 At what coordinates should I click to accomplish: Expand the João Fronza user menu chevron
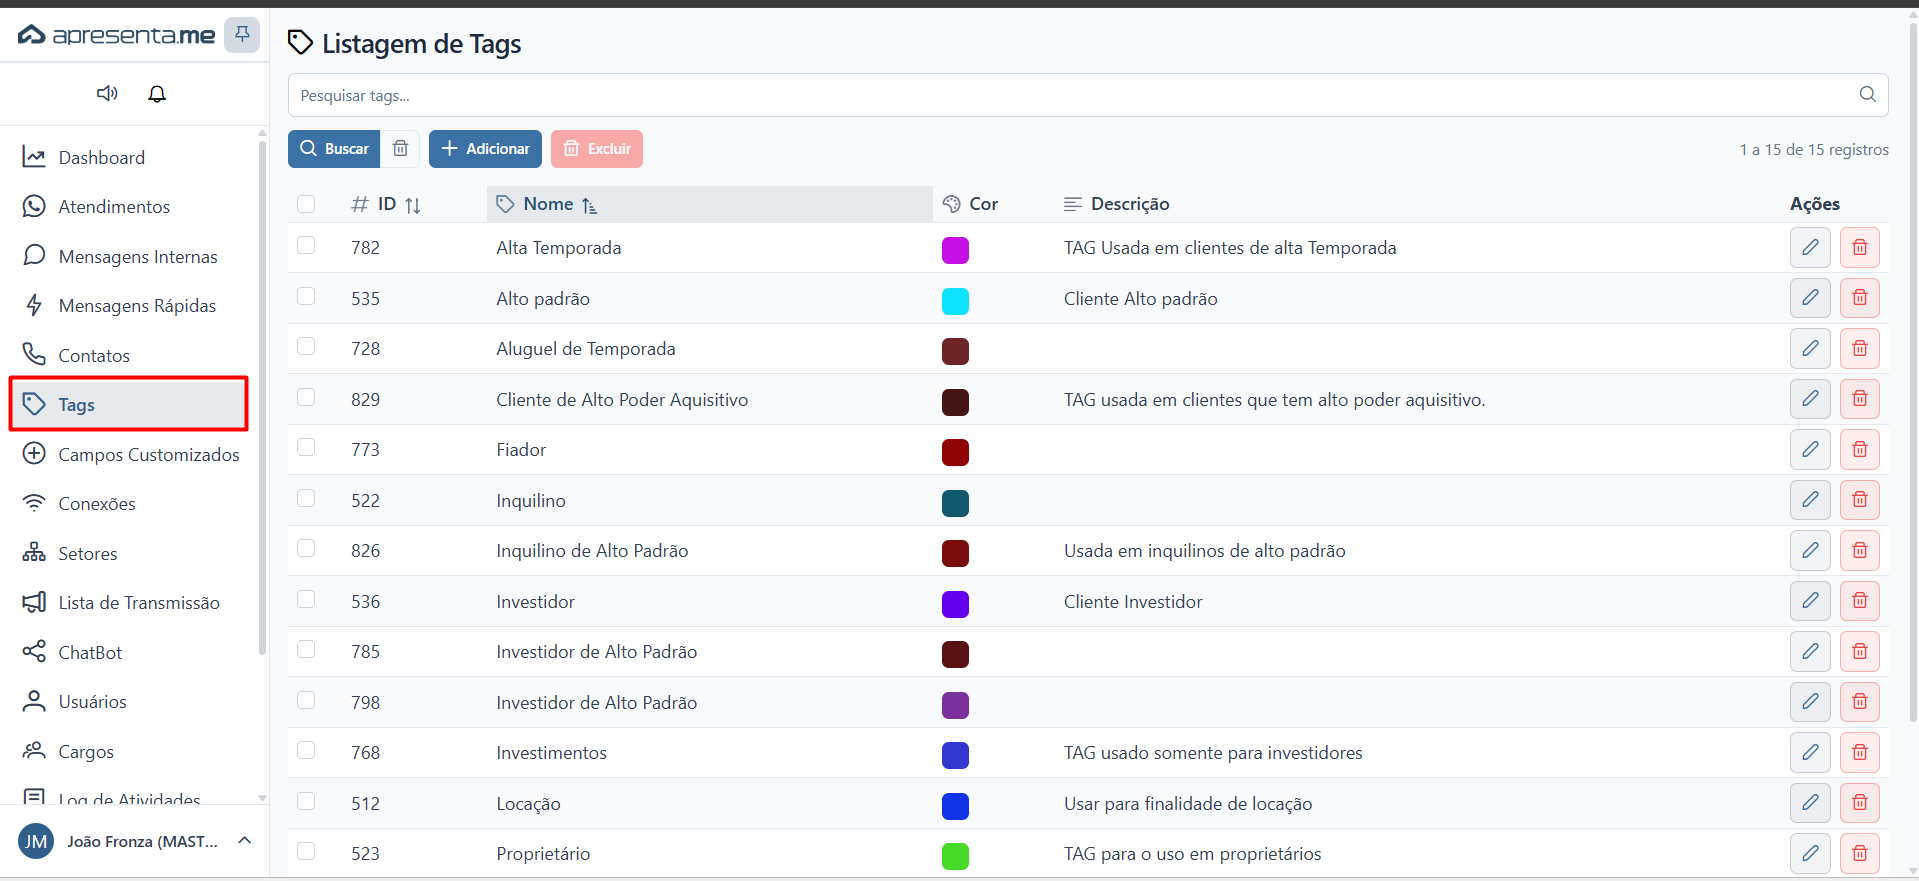[x=245, y=841]
